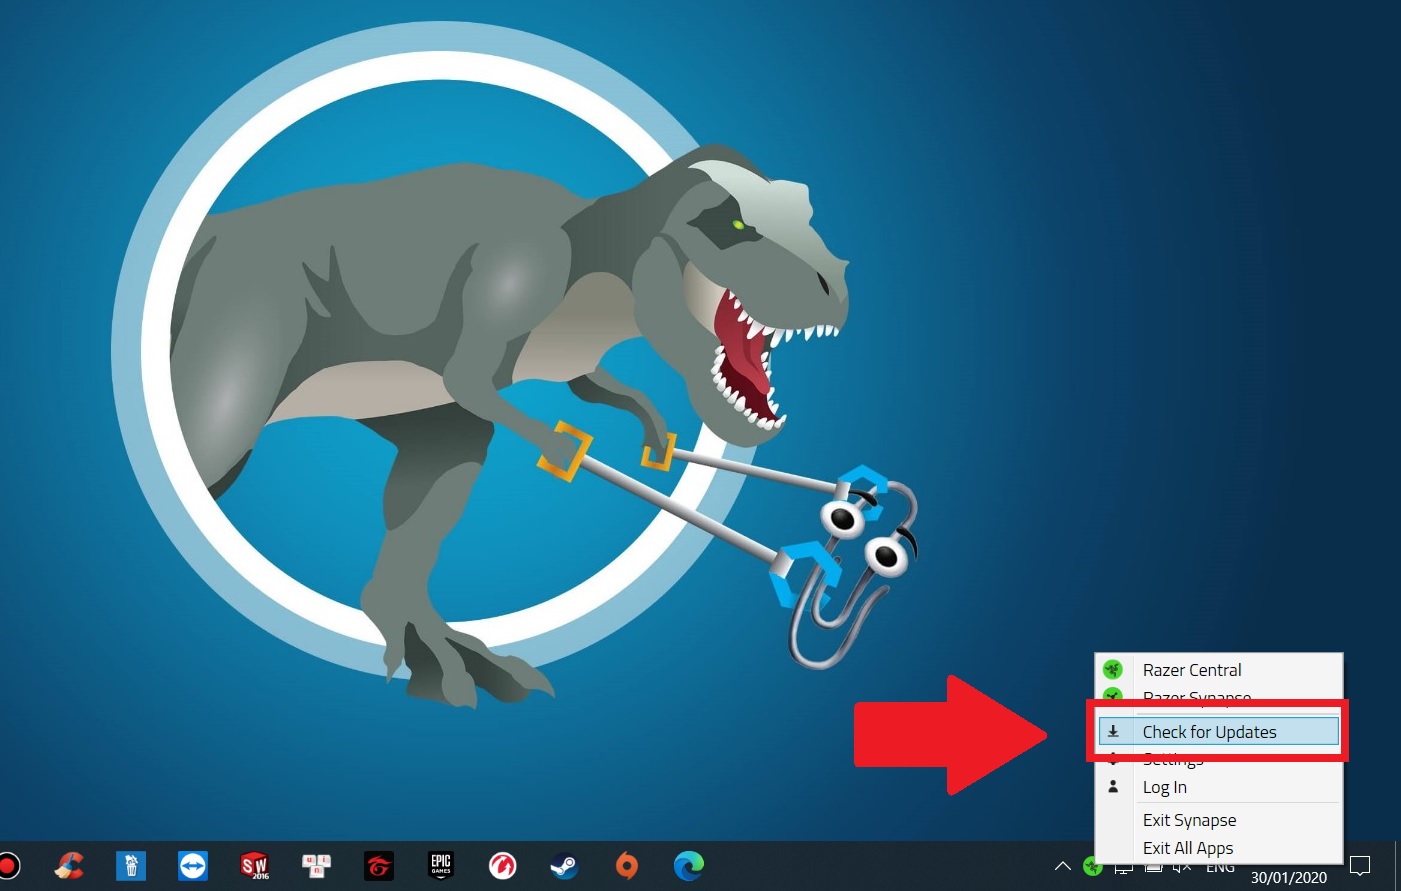The width and height of the screenshot is (1401, 891).
Task: Open Microsoft Edge from the taskbar
Action: (689, 865)
